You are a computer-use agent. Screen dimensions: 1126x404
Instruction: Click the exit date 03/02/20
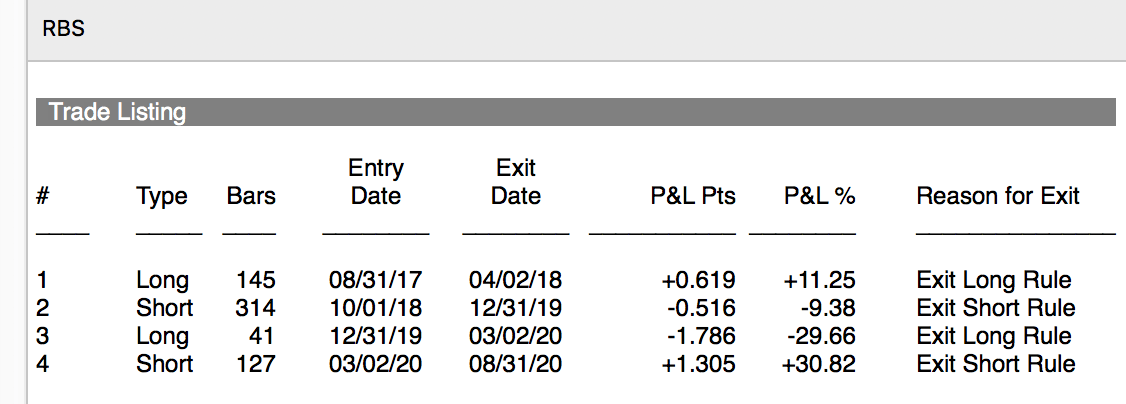(516, 336)
